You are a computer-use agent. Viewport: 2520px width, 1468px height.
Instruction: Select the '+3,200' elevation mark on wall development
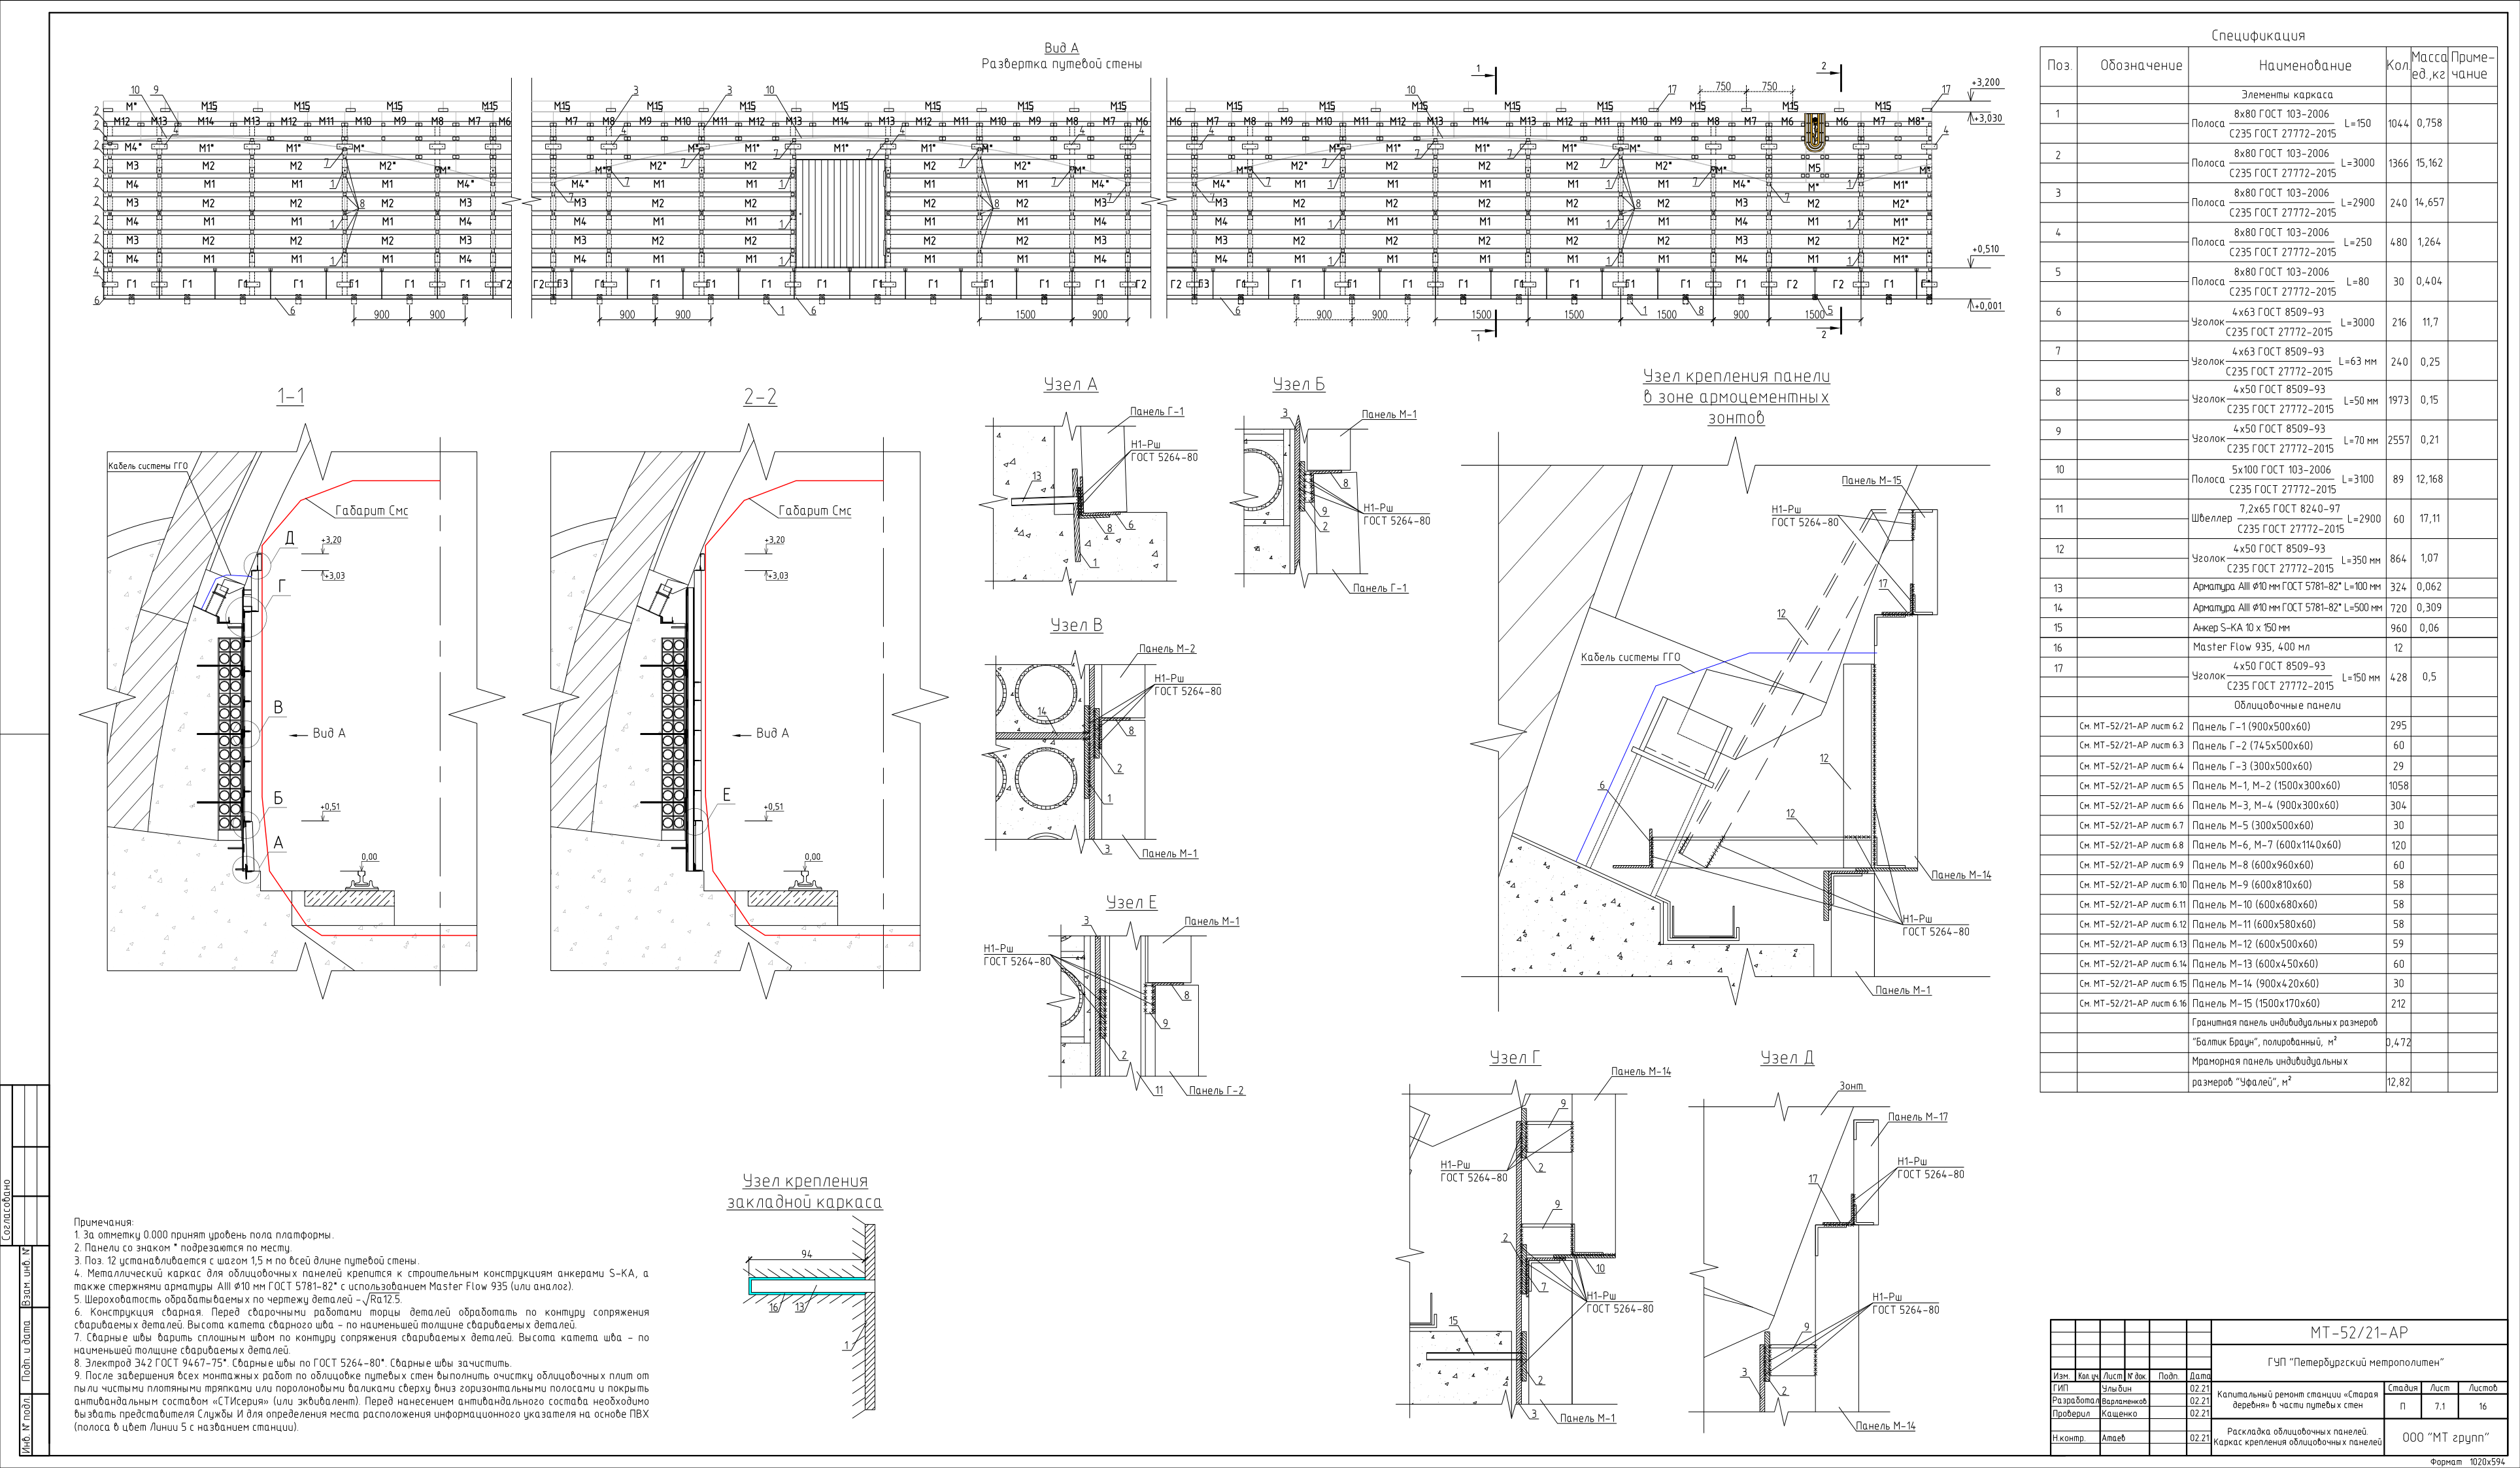(1985, 83)
